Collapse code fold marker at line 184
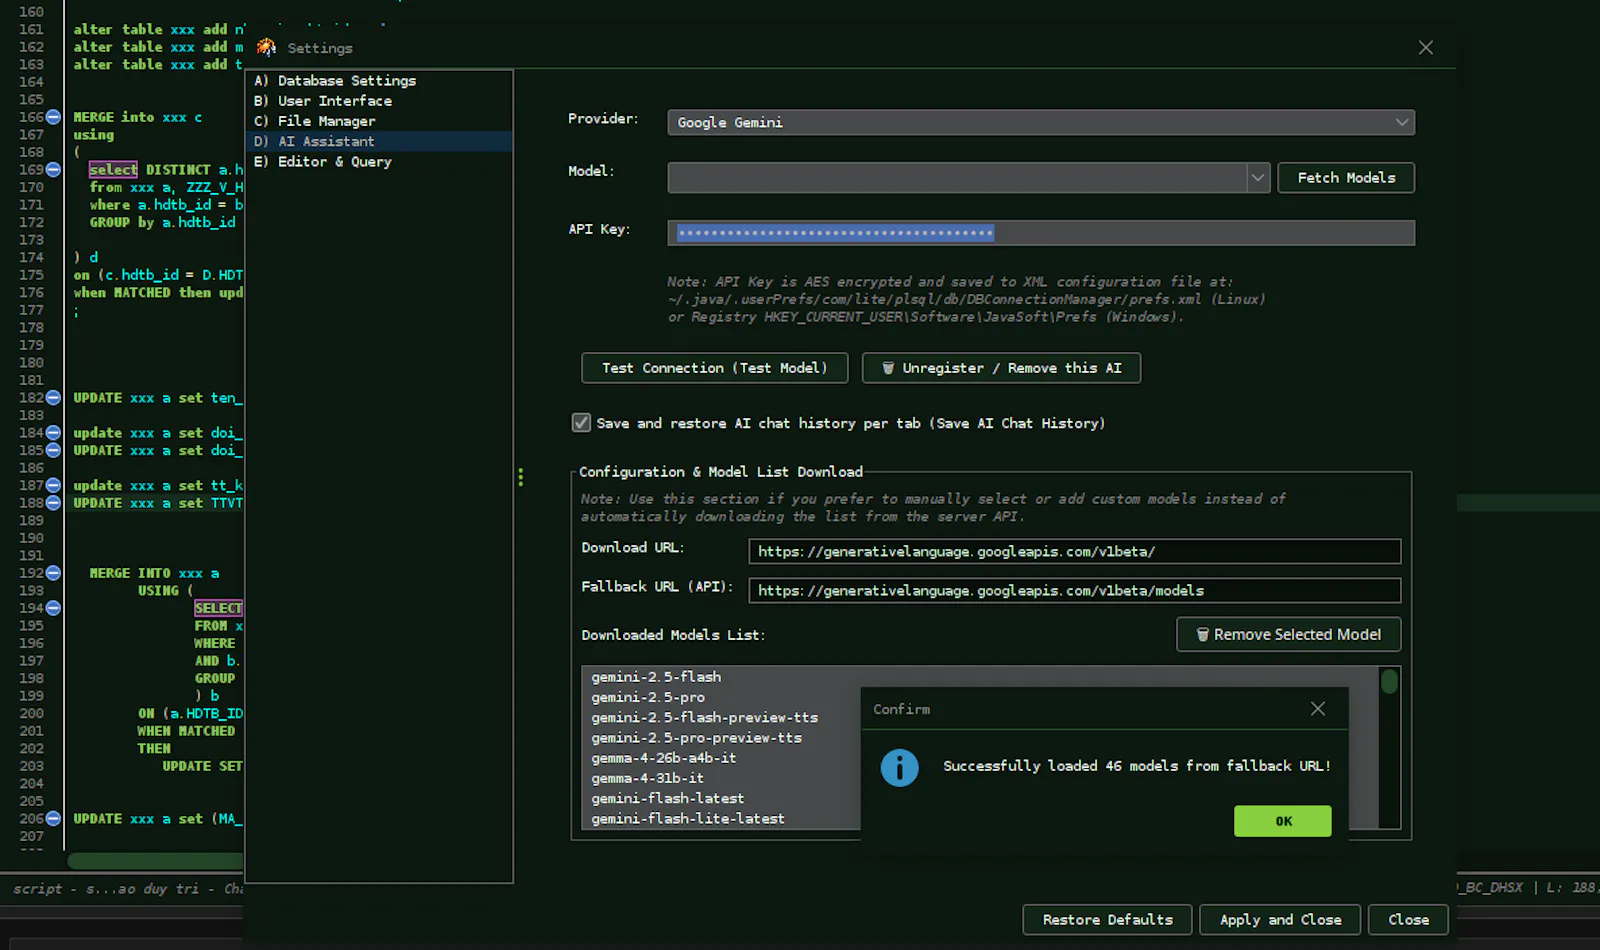Image resolution: width=1600 pixels, height=950 pixels. click(54, 433)
